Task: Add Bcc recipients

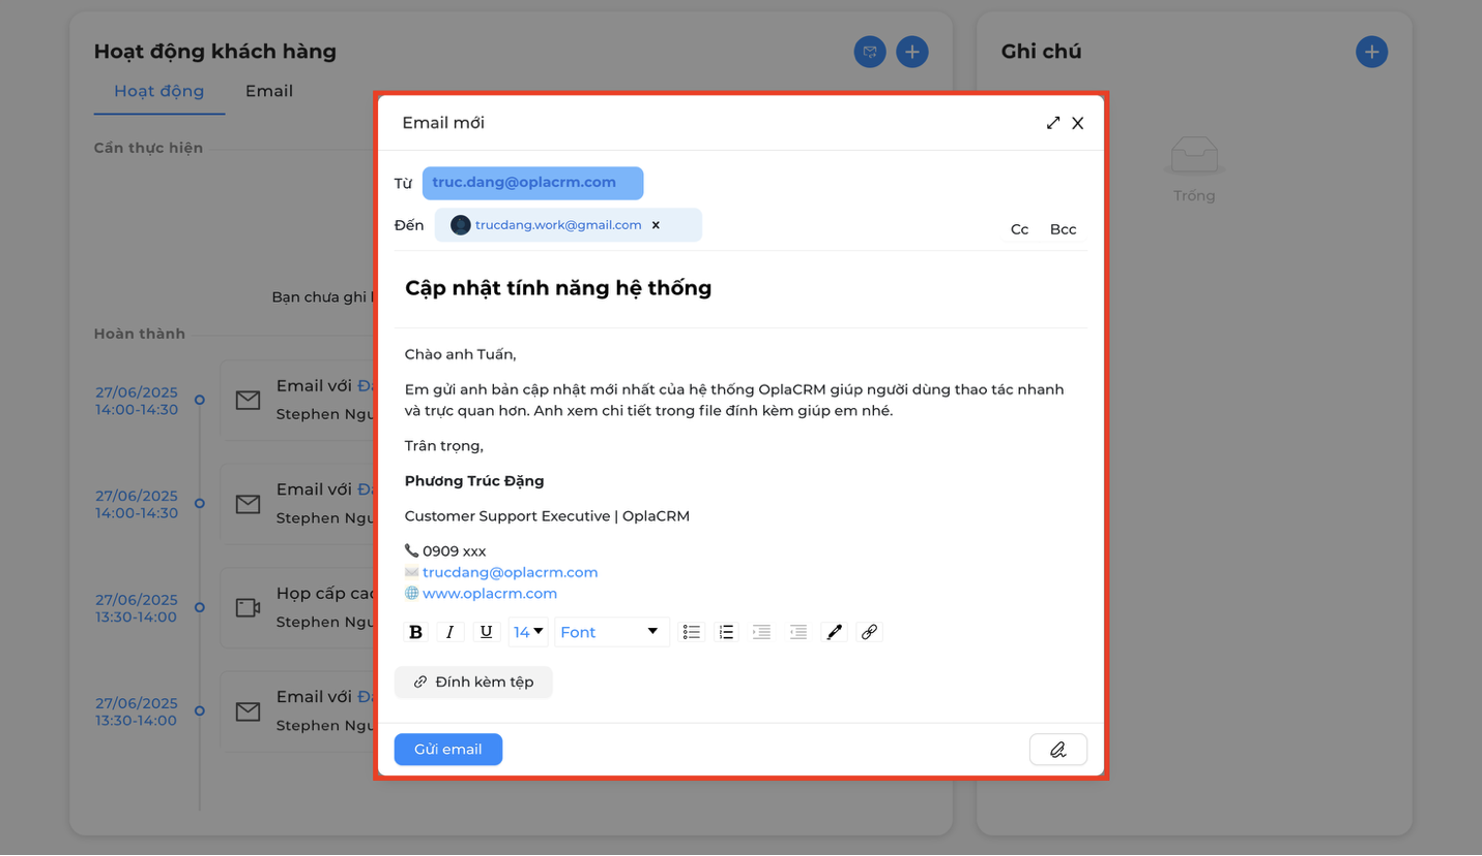Action: tap(1063, 229)
